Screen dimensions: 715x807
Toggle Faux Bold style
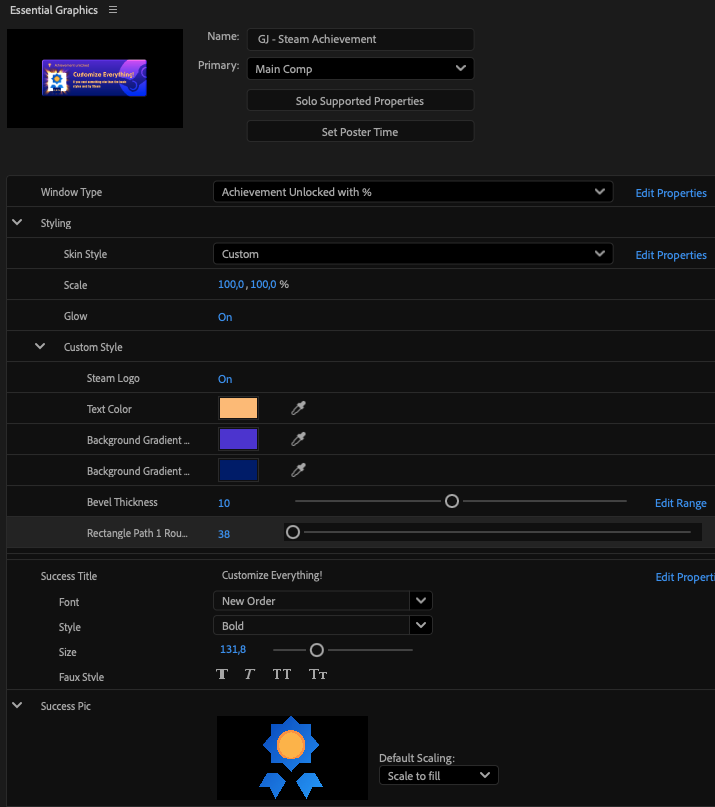[x=222, y=674]
